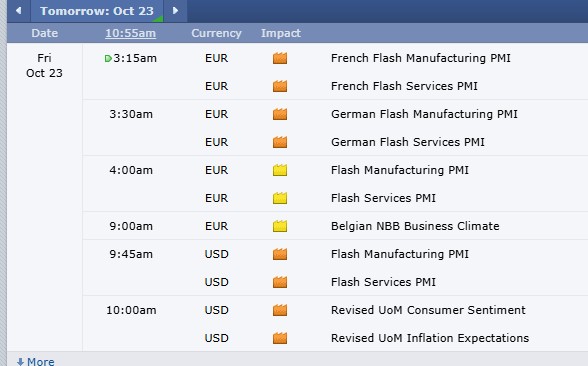This screenshot has width=588, height=366.
Task: Open the Tomorrow: Oct 23 date tab
Action: pyautogui.click(x=97, y=11)
